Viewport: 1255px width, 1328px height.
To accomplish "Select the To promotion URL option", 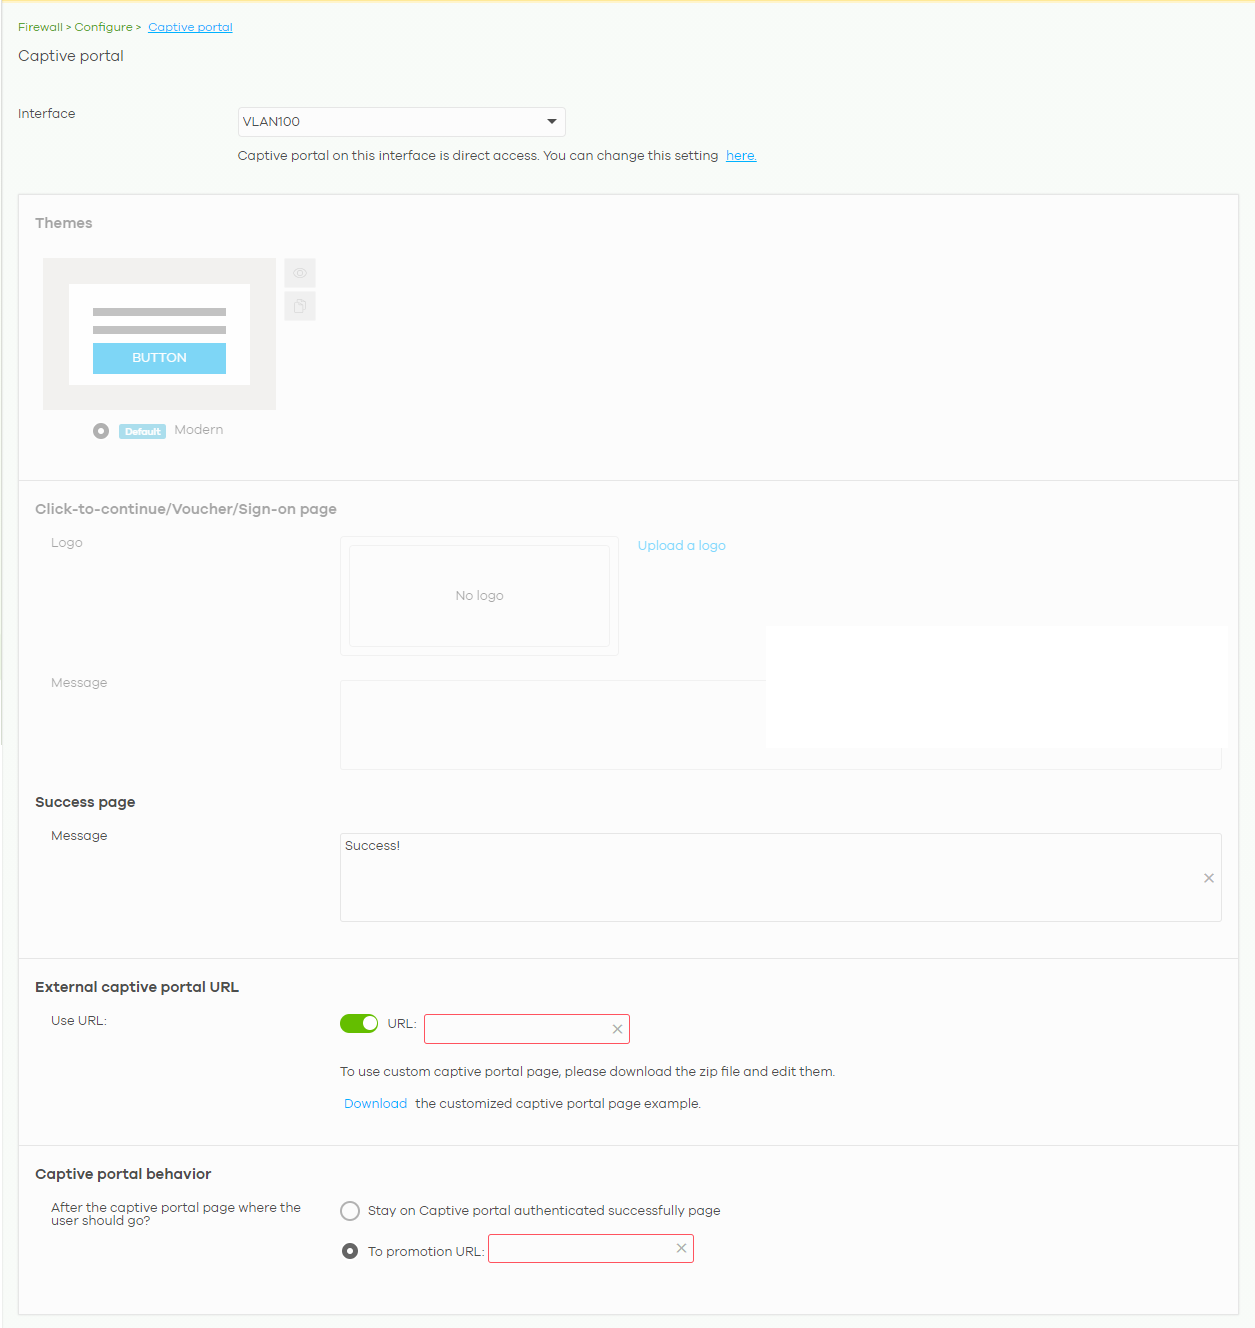I will pos(350,1251).
